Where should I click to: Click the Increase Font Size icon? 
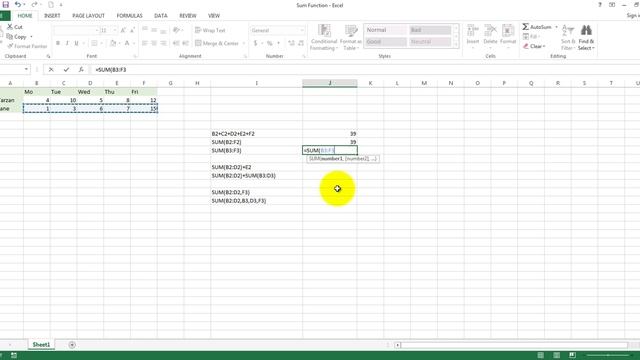coord(123,30)
